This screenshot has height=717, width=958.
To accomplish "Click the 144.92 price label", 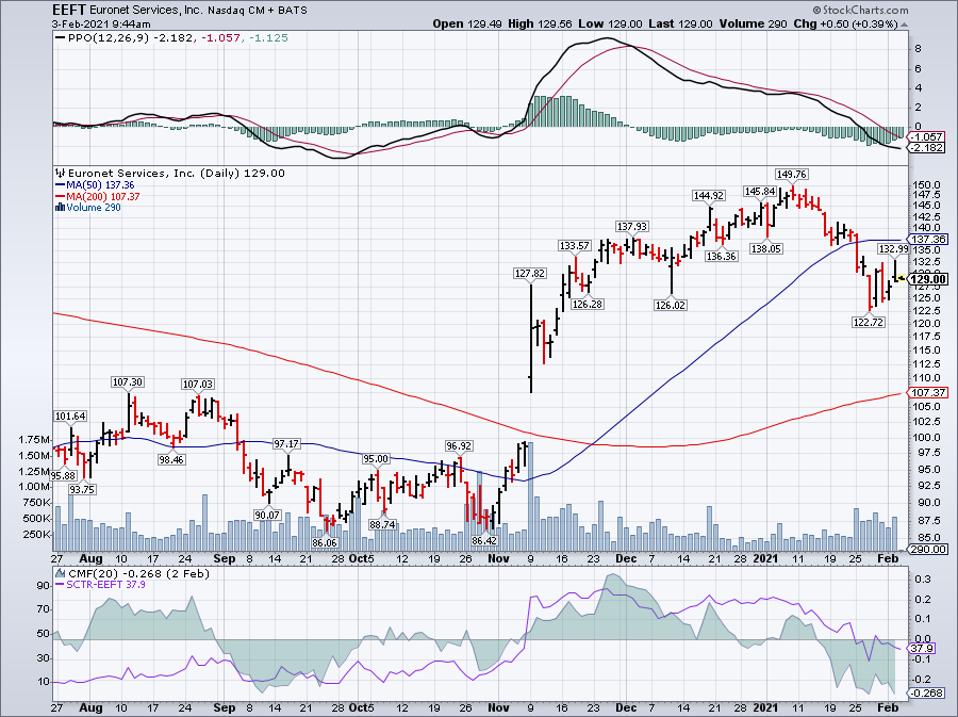I will [709, 195].
